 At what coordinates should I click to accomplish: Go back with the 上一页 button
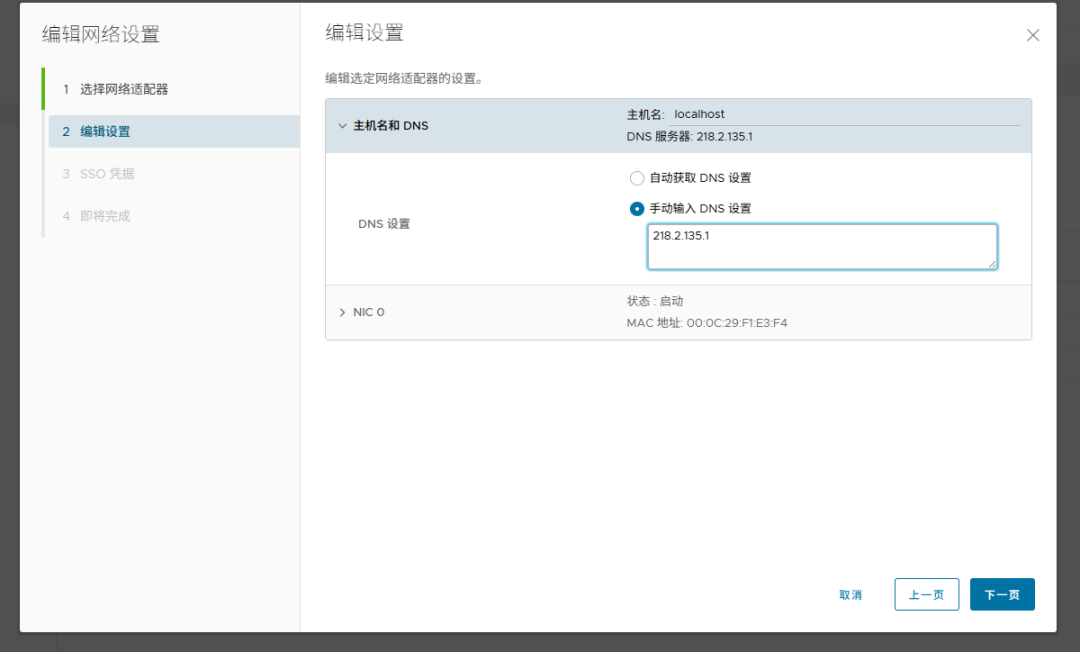pyautogui.click(x=926, y=594)
